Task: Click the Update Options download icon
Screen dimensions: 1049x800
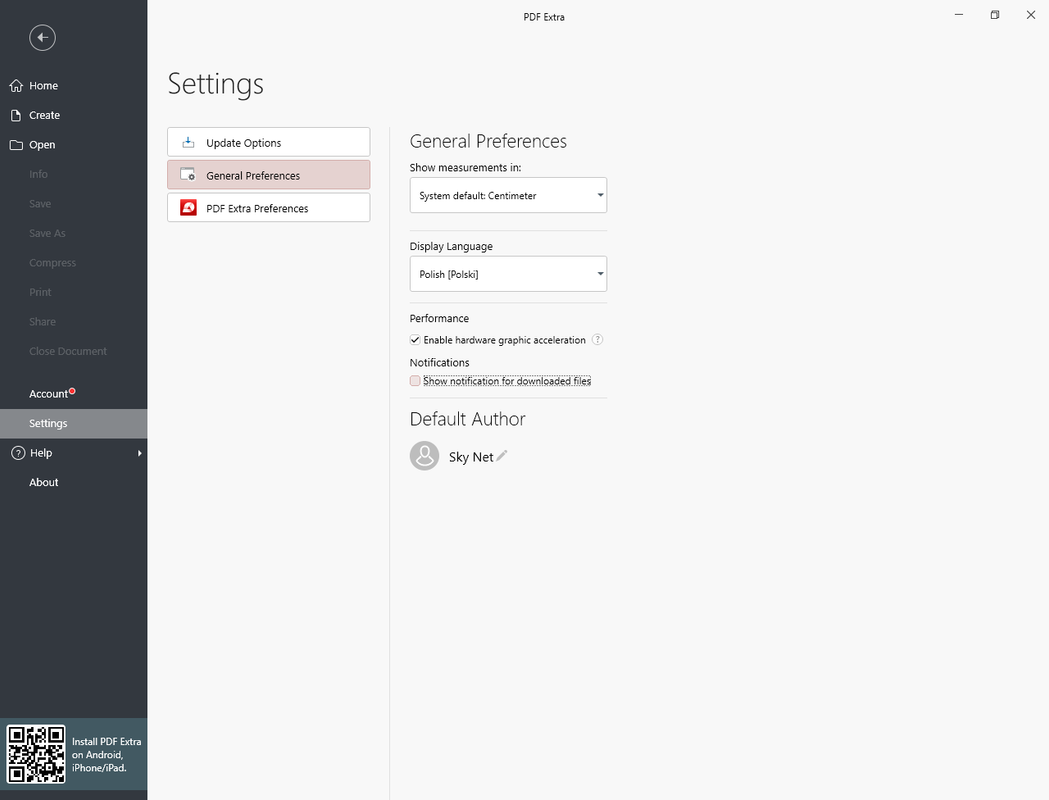Action: pyautogui.click(x=188, y=142)
